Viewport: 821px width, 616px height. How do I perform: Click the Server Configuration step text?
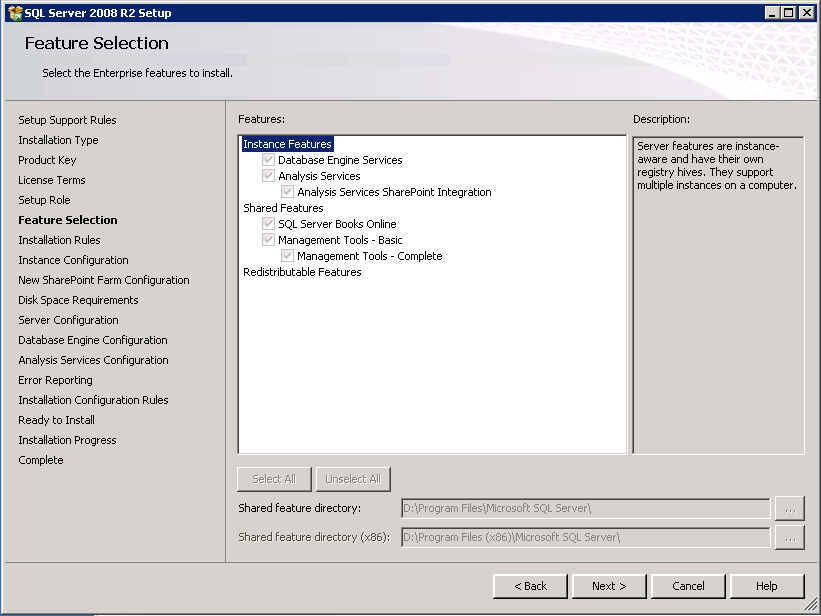point(68,320)
